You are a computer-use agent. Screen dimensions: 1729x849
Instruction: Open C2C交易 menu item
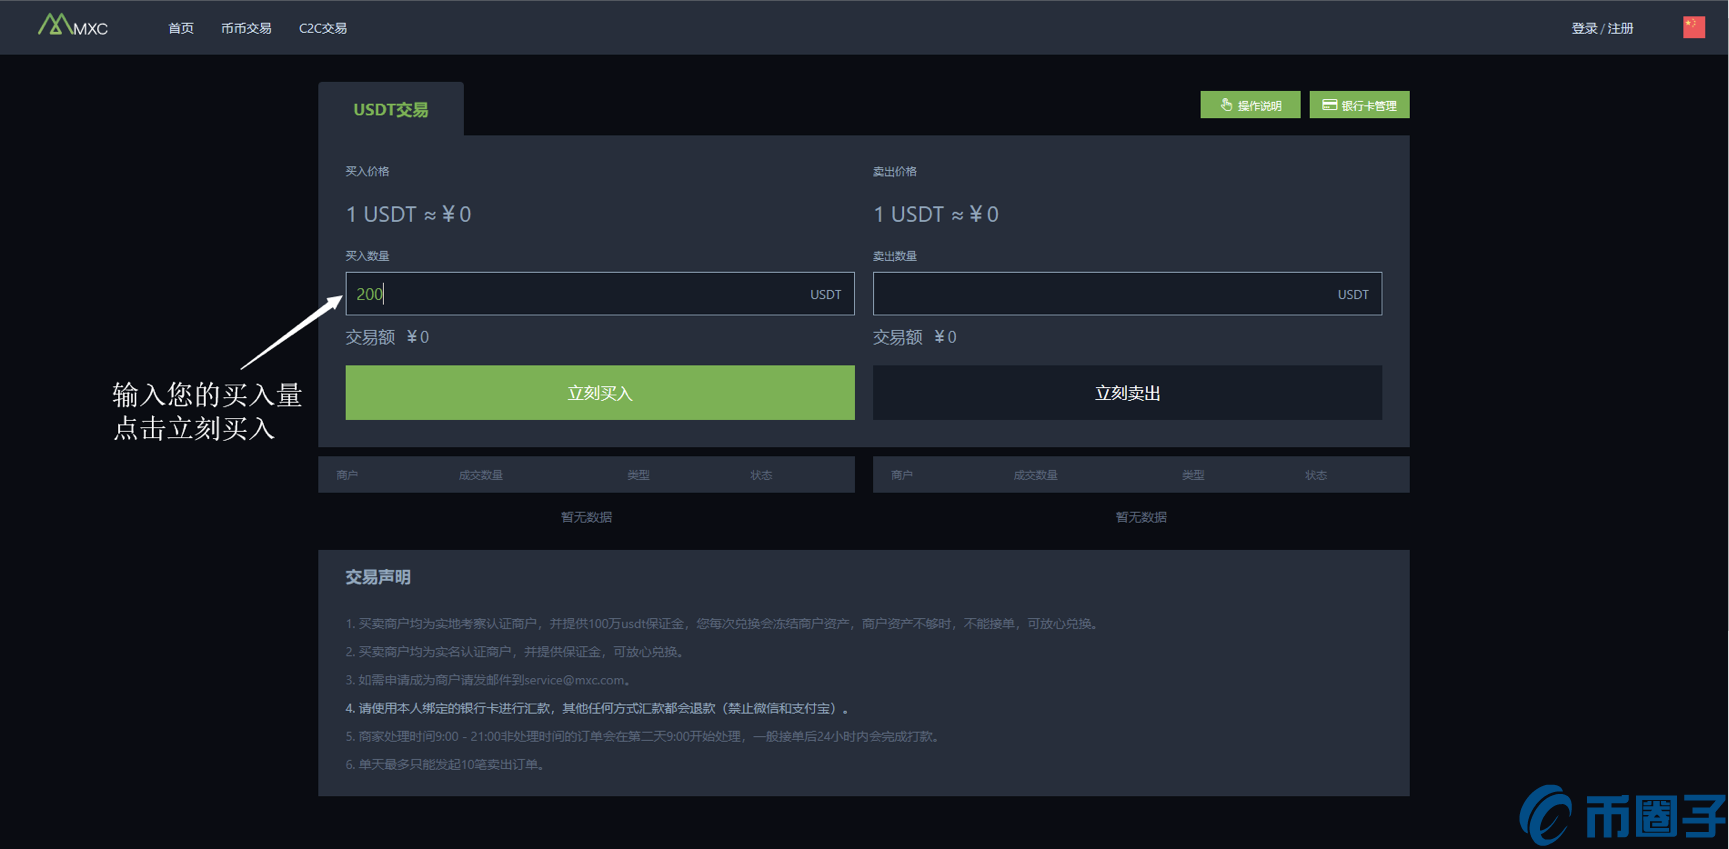click(x=323, y=28)
